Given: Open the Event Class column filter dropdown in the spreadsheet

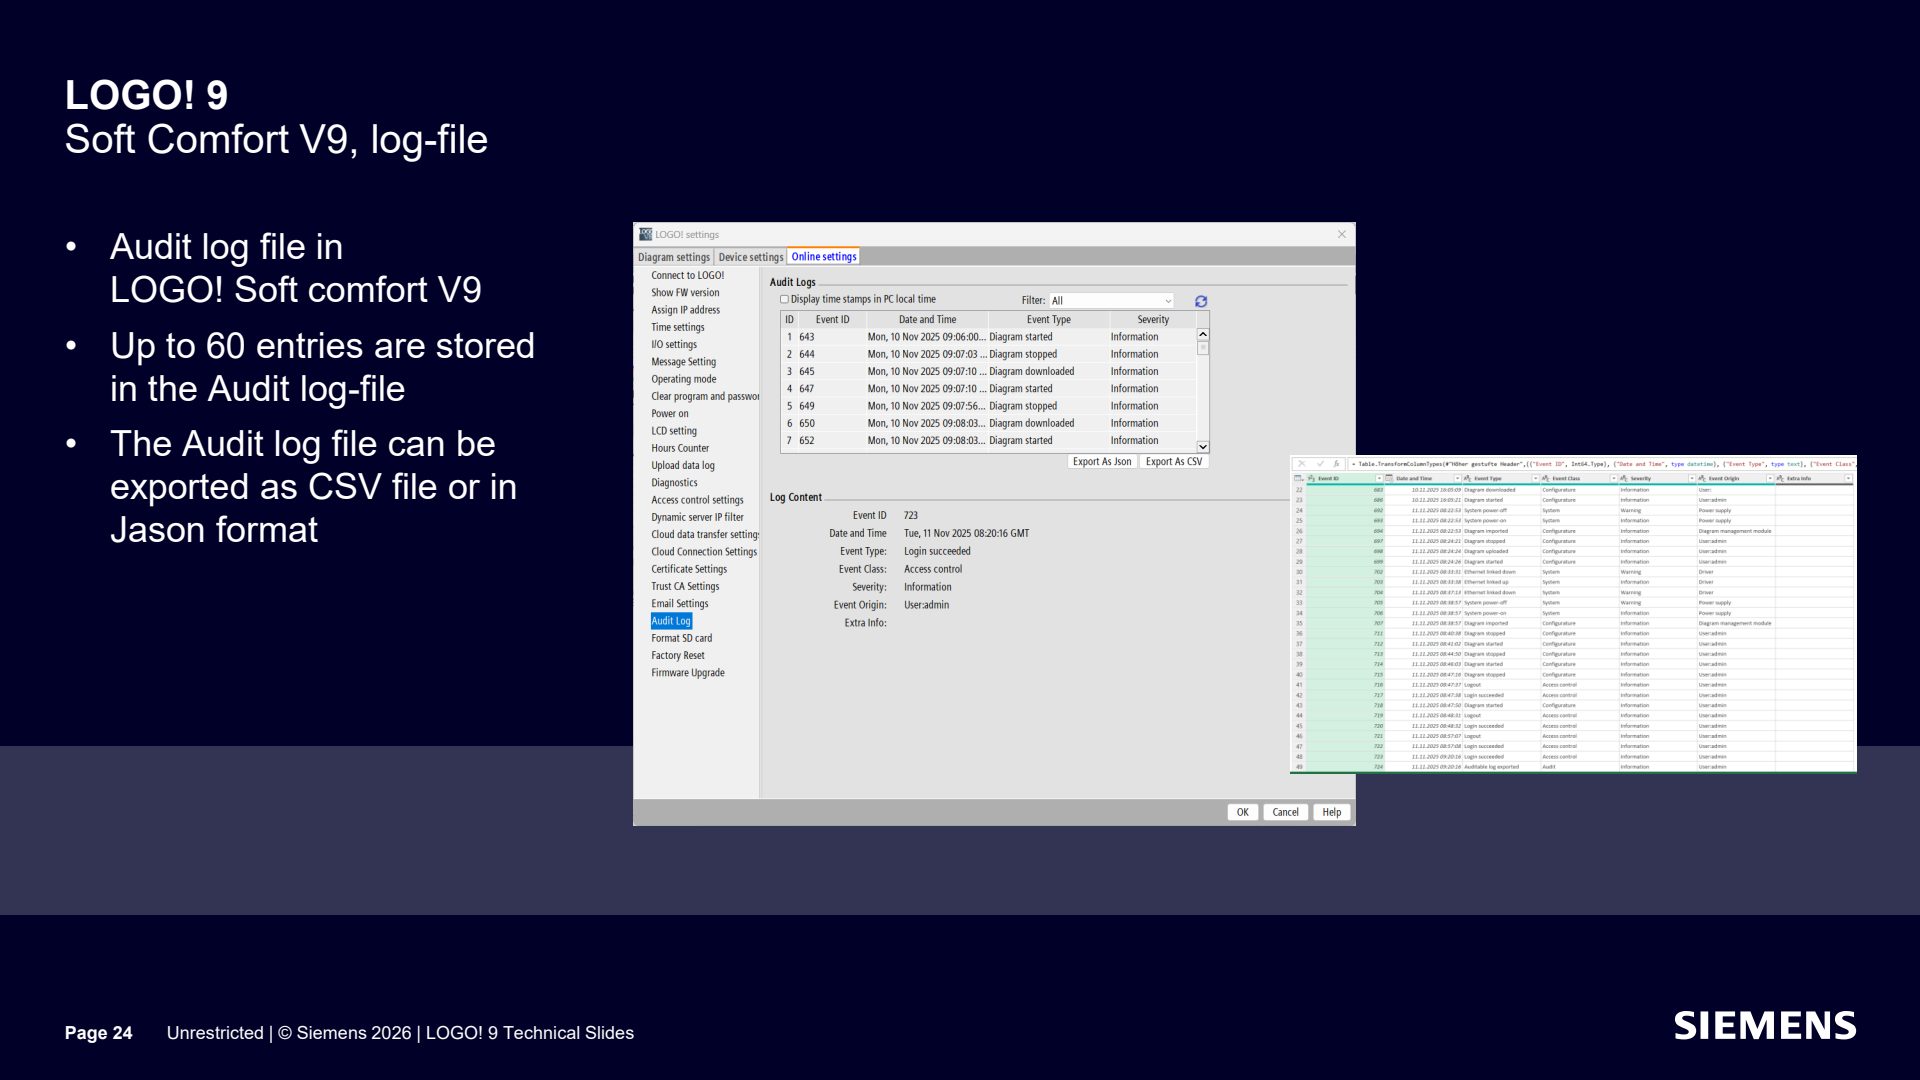Looking at the screenshot, I should [x=1614, y=478].
